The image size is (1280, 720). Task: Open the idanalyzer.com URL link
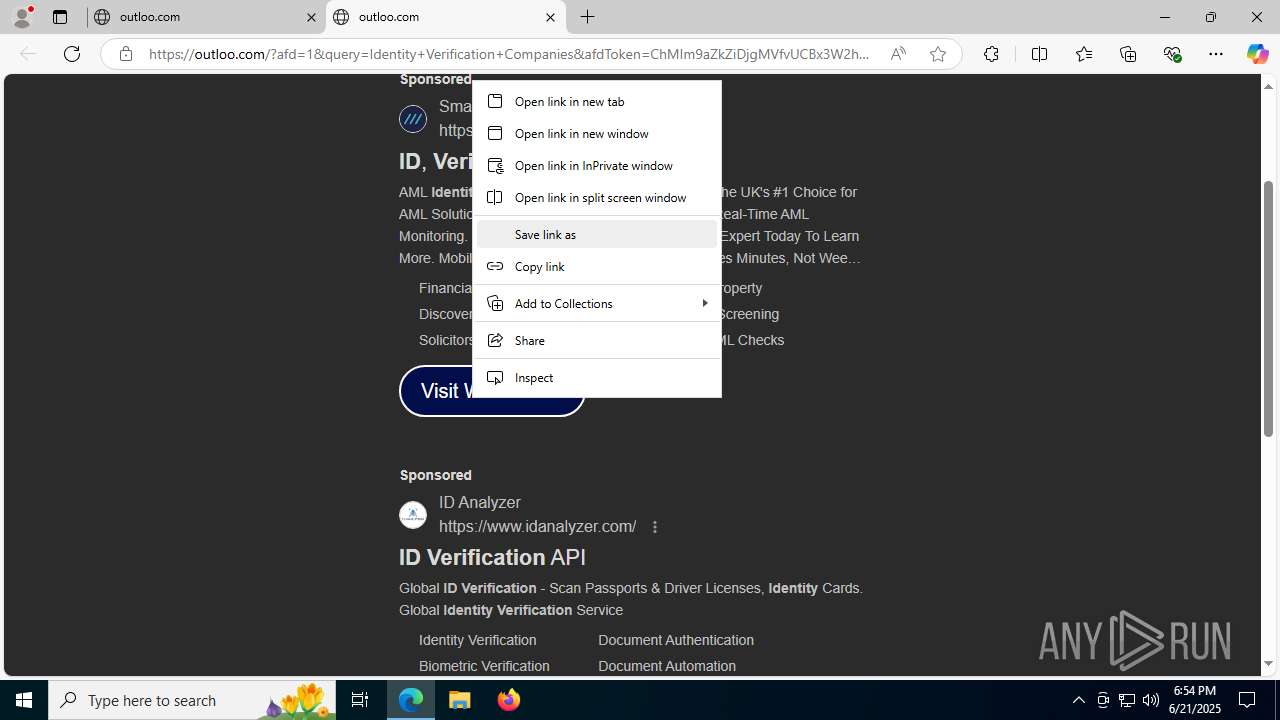537,526
